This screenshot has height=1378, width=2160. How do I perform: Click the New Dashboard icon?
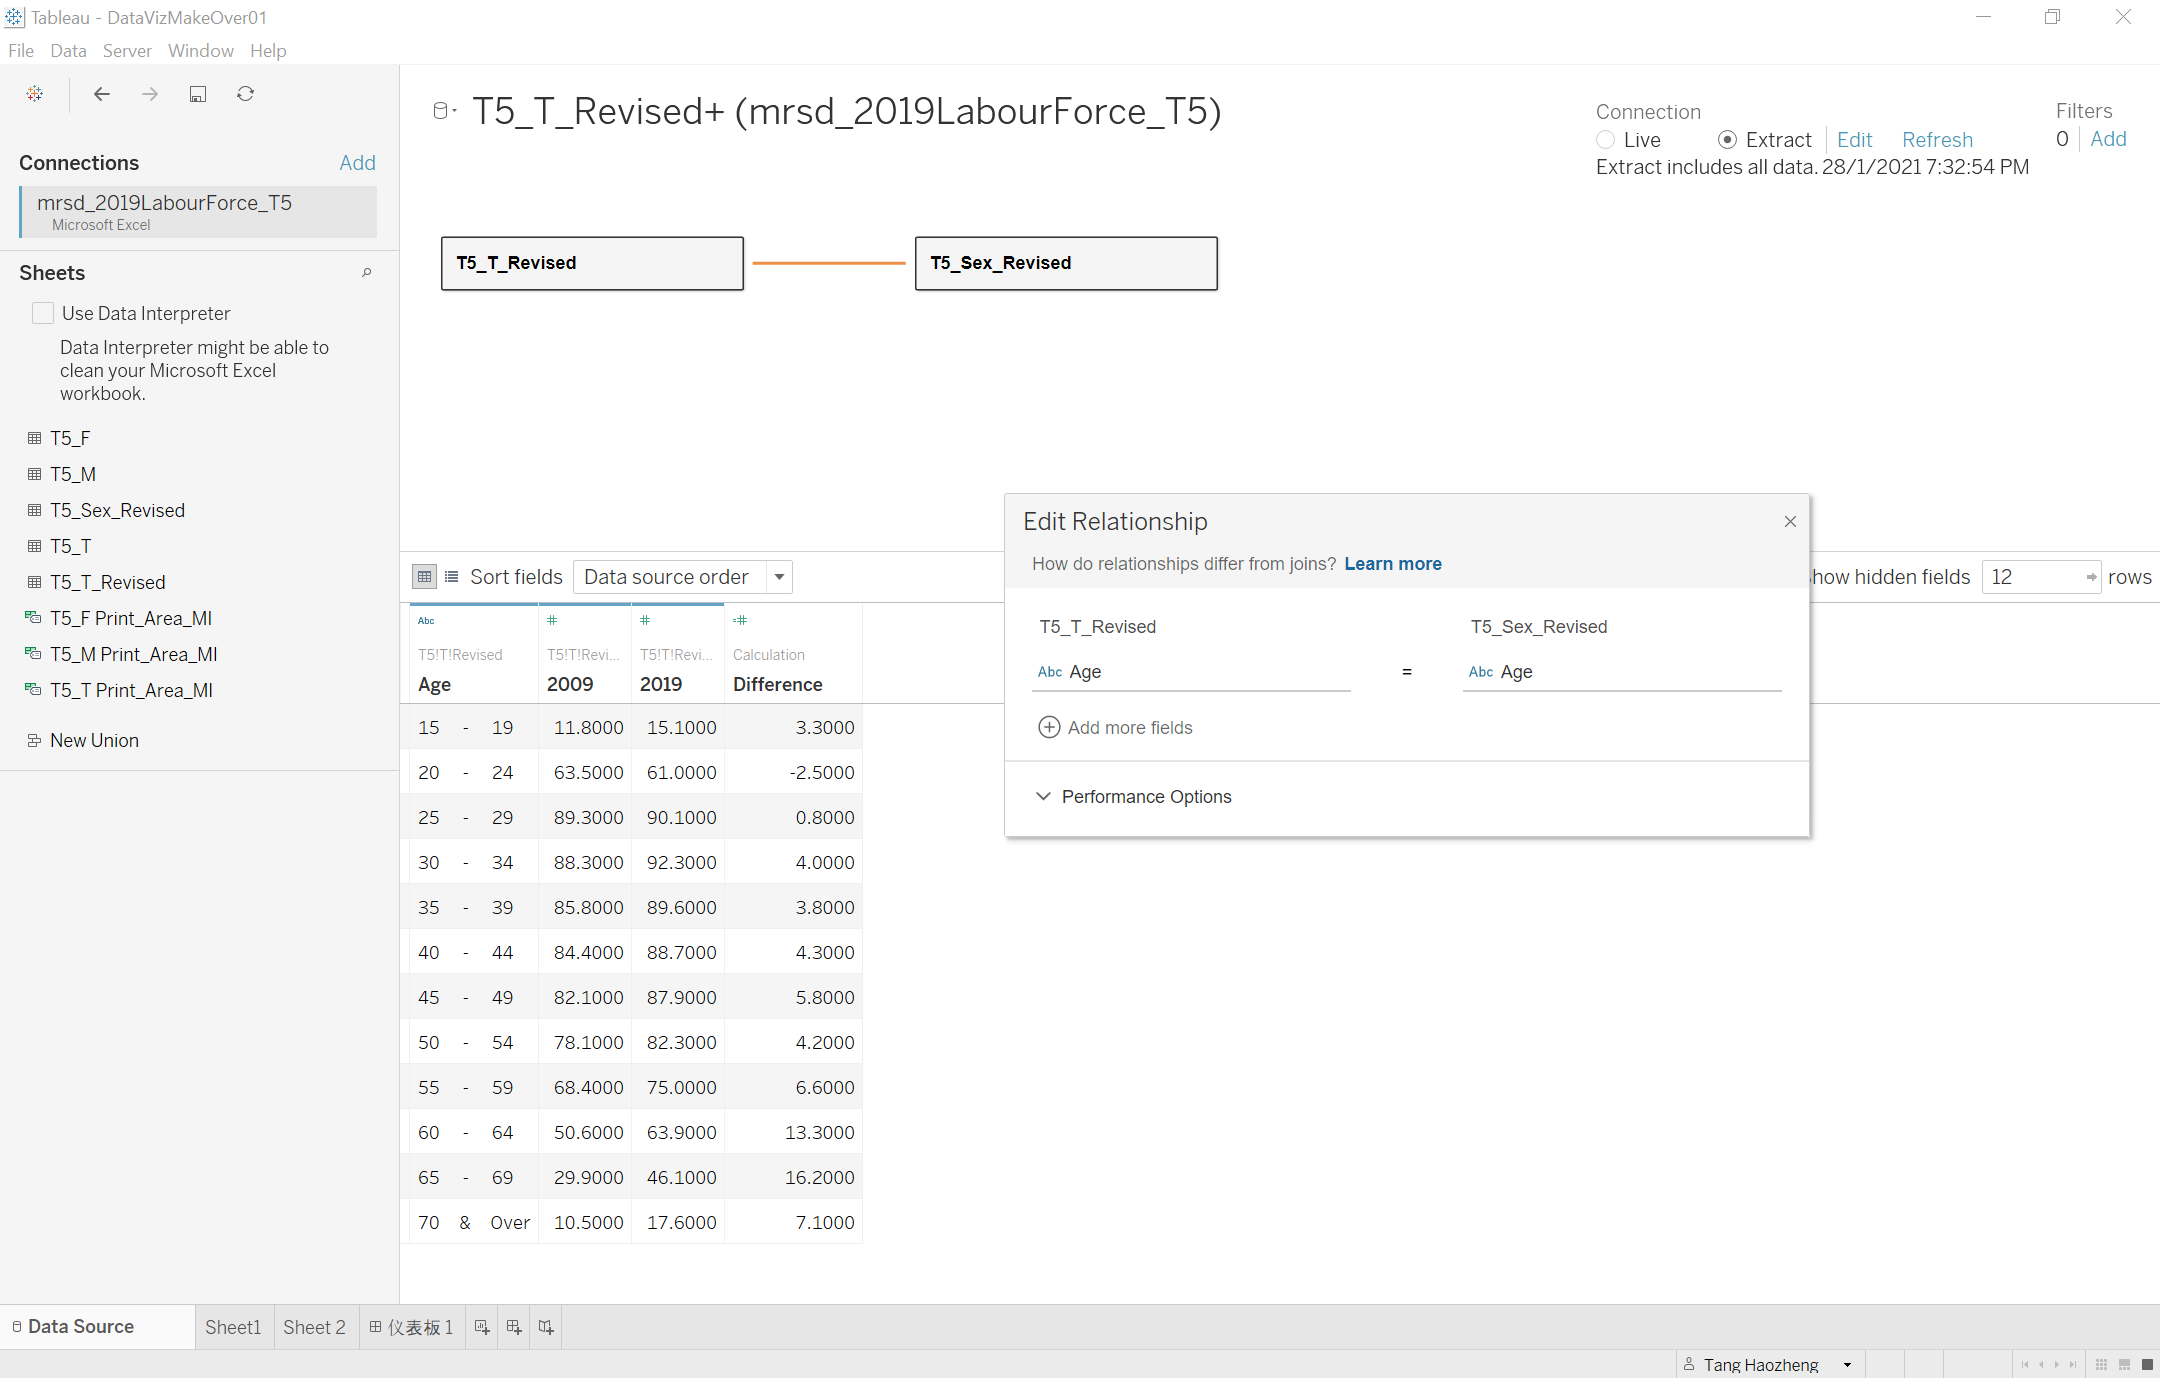(x=514, y=1327)
